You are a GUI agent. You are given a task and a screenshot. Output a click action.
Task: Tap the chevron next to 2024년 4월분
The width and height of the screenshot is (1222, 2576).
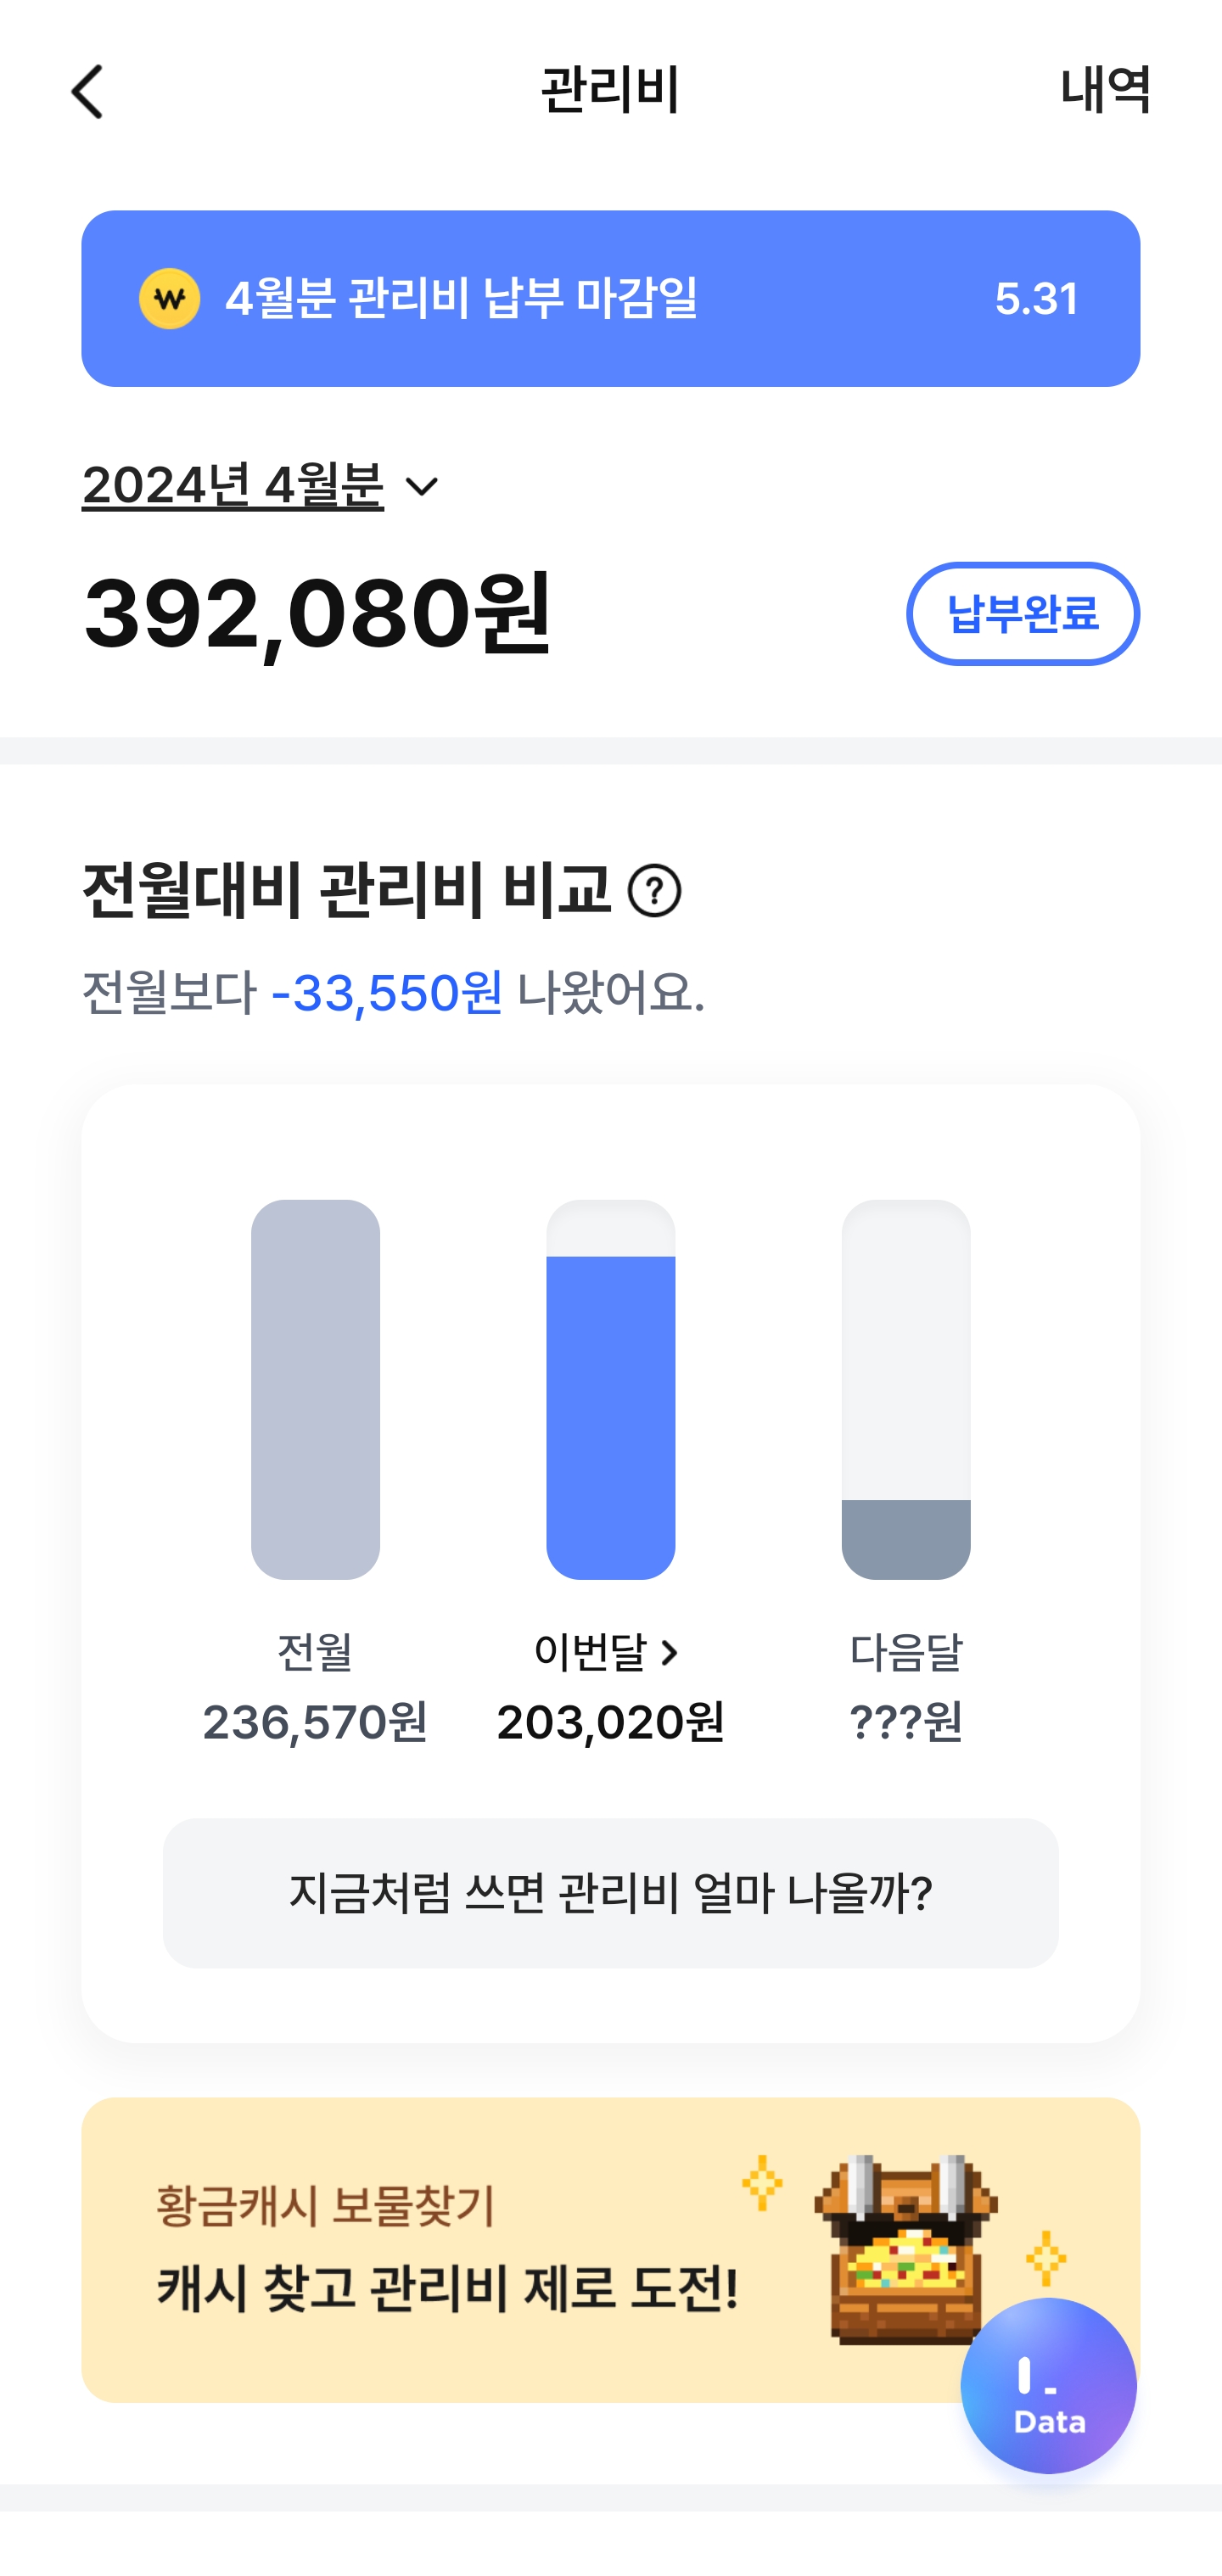click(422, 487)
